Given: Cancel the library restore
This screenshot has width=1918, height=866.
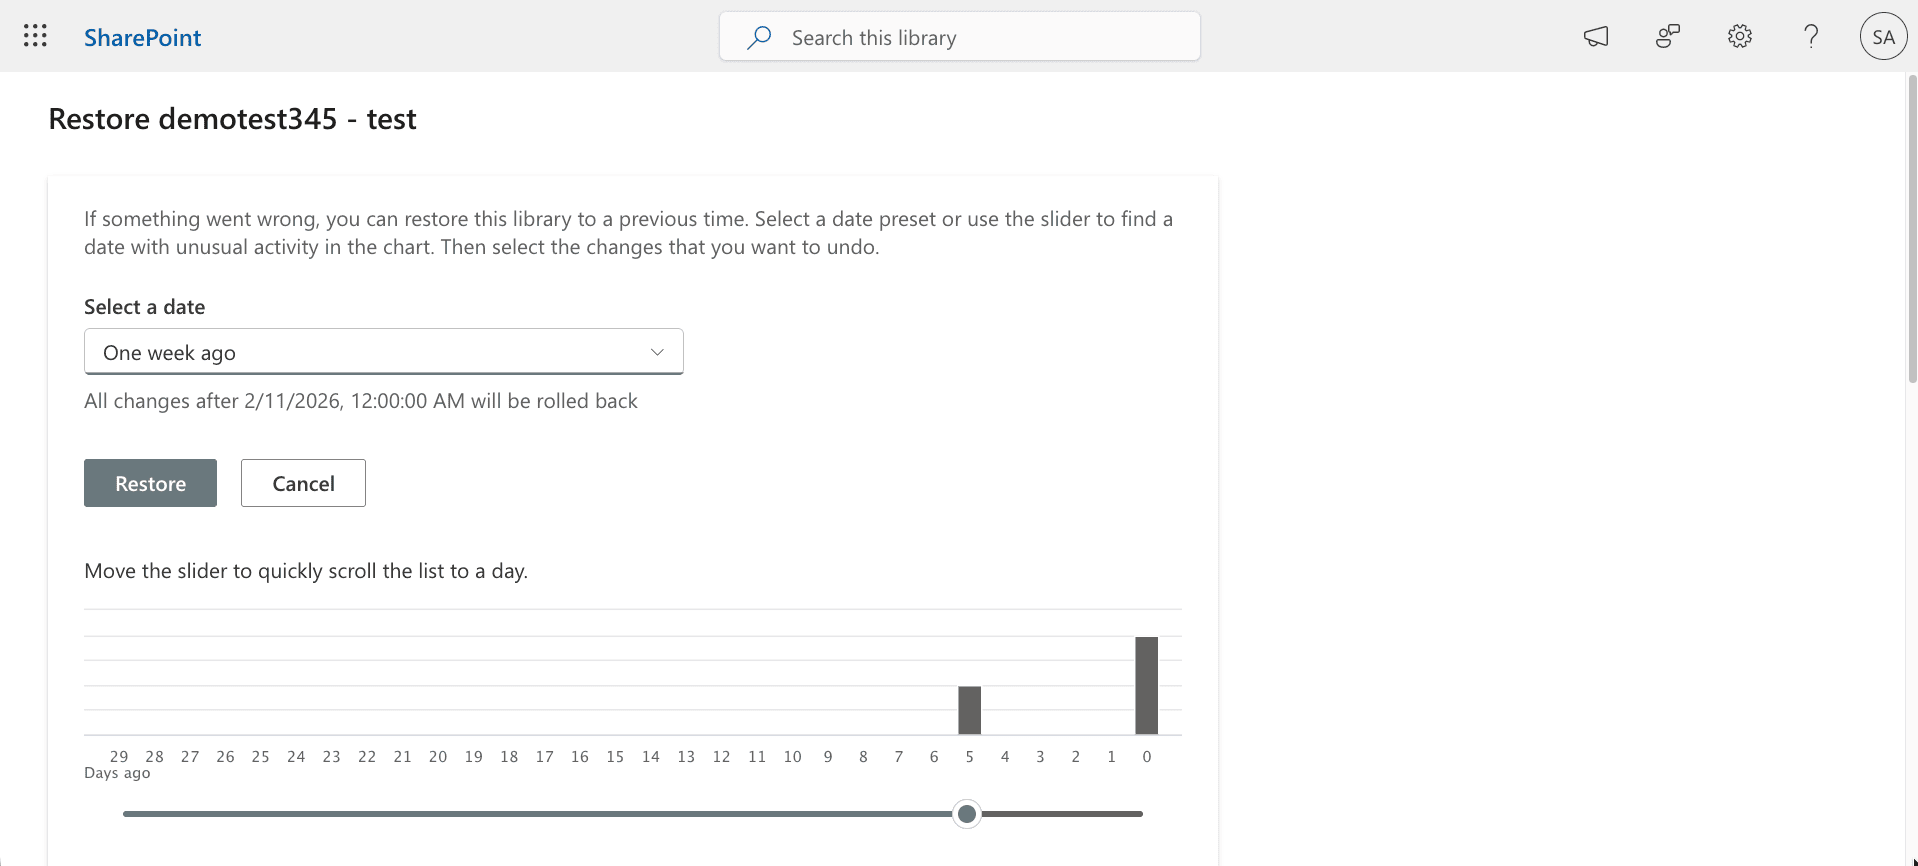Looking at the screenshot, I should (302, 482).
